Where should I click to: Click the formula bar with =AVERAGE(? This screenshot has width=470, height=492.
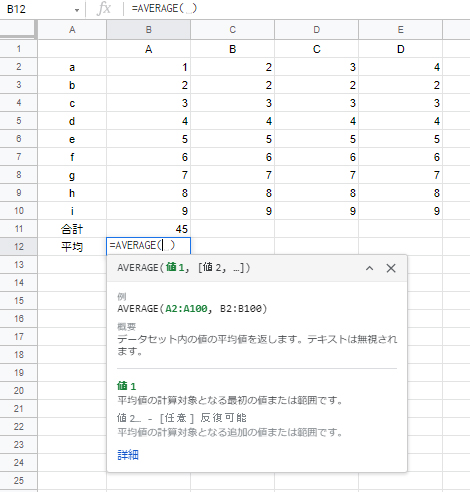tap(297, 9)
